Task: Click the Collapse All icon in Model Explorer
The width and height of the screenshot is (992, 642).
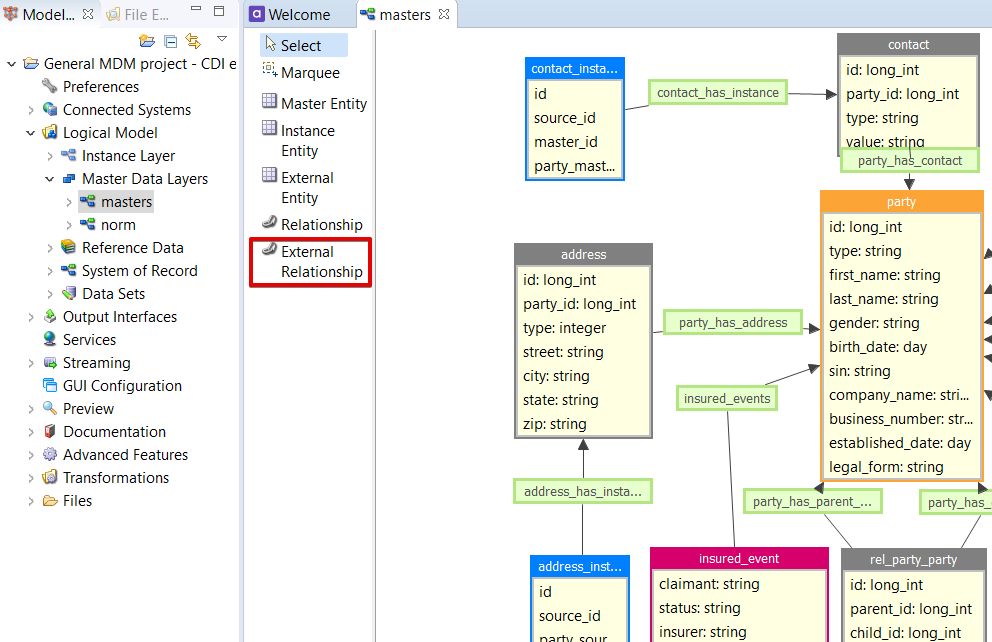Action: pos(170,41)
